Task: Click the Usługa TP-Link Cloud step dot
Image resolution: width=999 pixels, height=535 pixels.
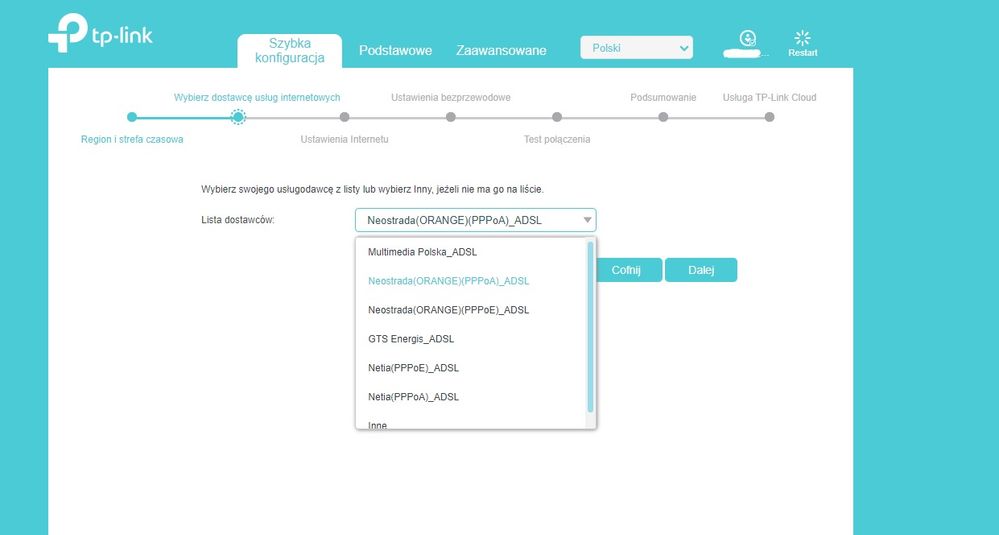Action: (770, 117)
